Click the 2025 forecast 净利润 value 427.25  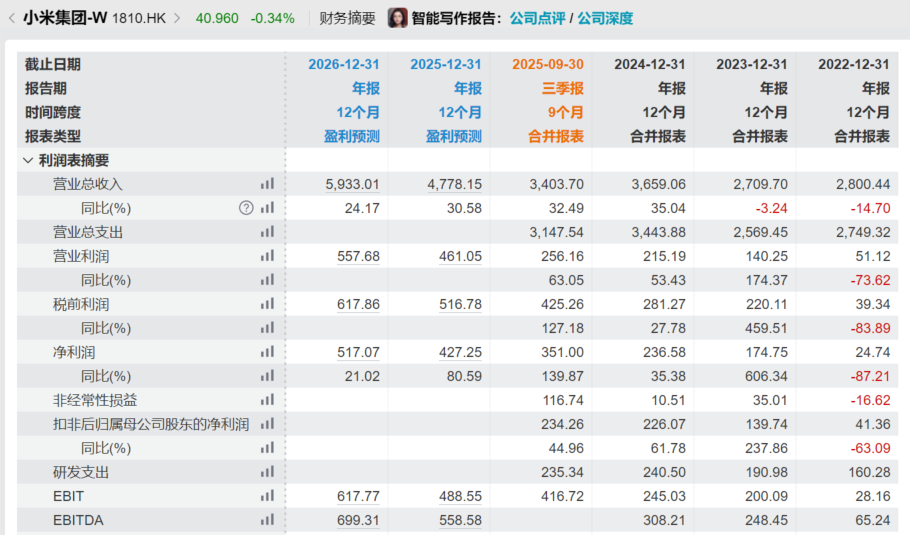(x=460, y=352)
